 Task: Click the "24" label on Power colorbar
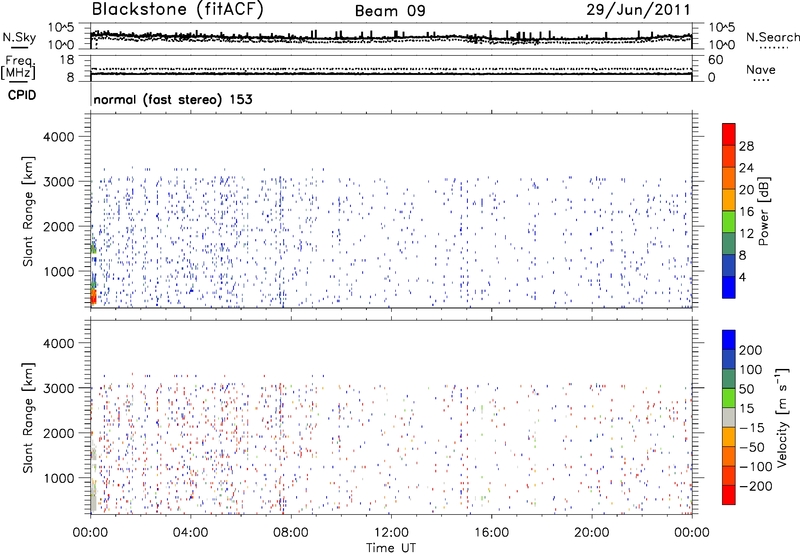tap(746, 168)
